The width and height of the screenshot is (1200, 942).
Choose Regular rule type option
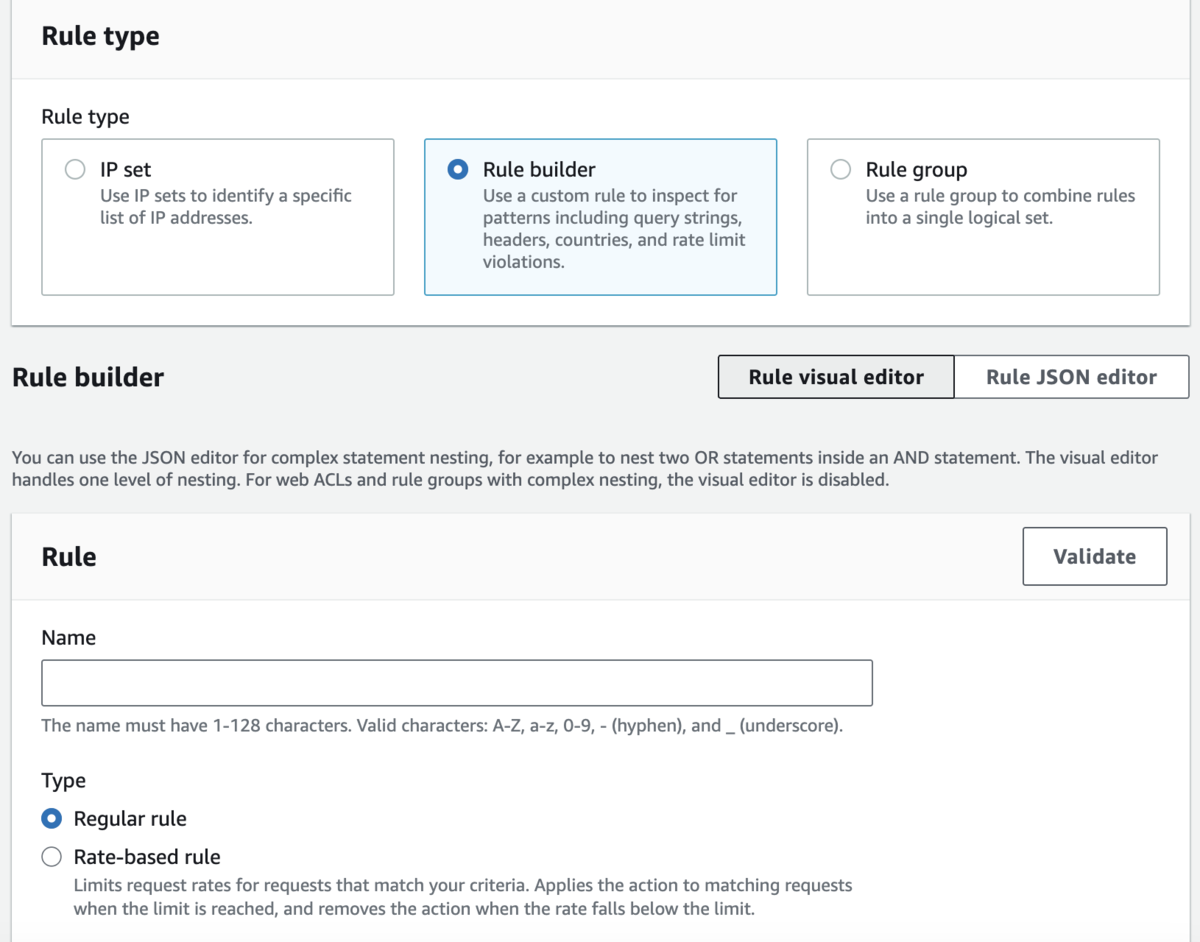click(x=52, y=819)
